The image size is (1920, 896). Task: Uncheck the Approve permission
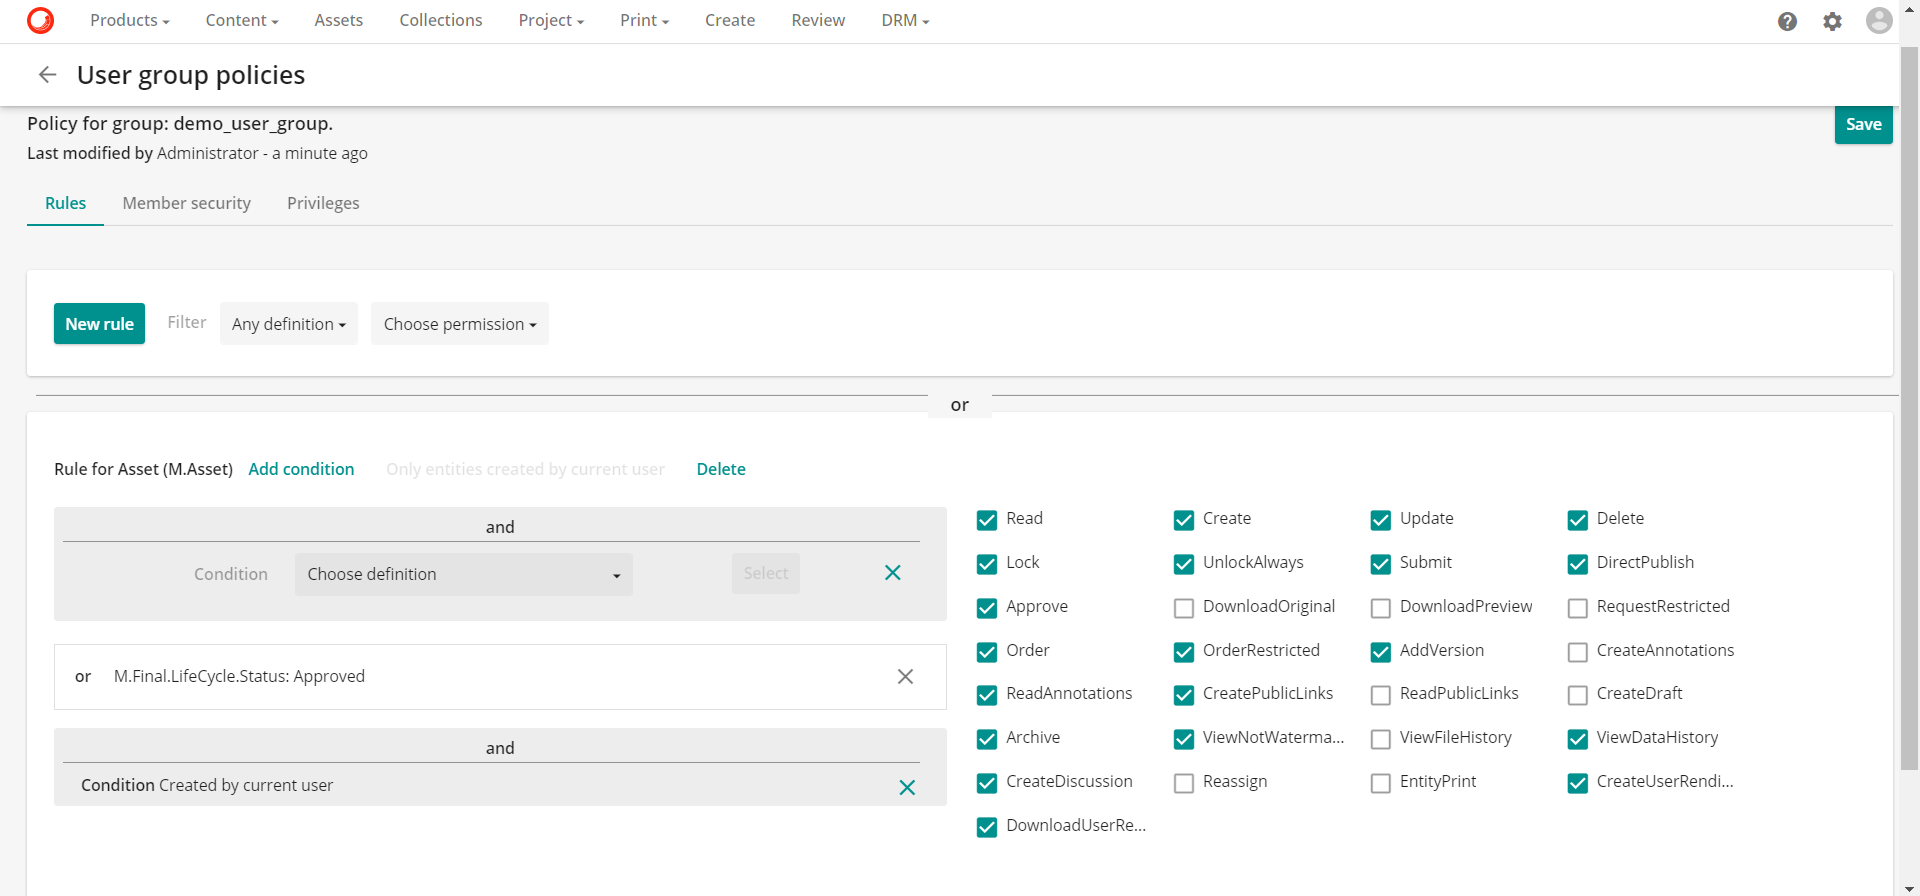[x=987, y=608]
